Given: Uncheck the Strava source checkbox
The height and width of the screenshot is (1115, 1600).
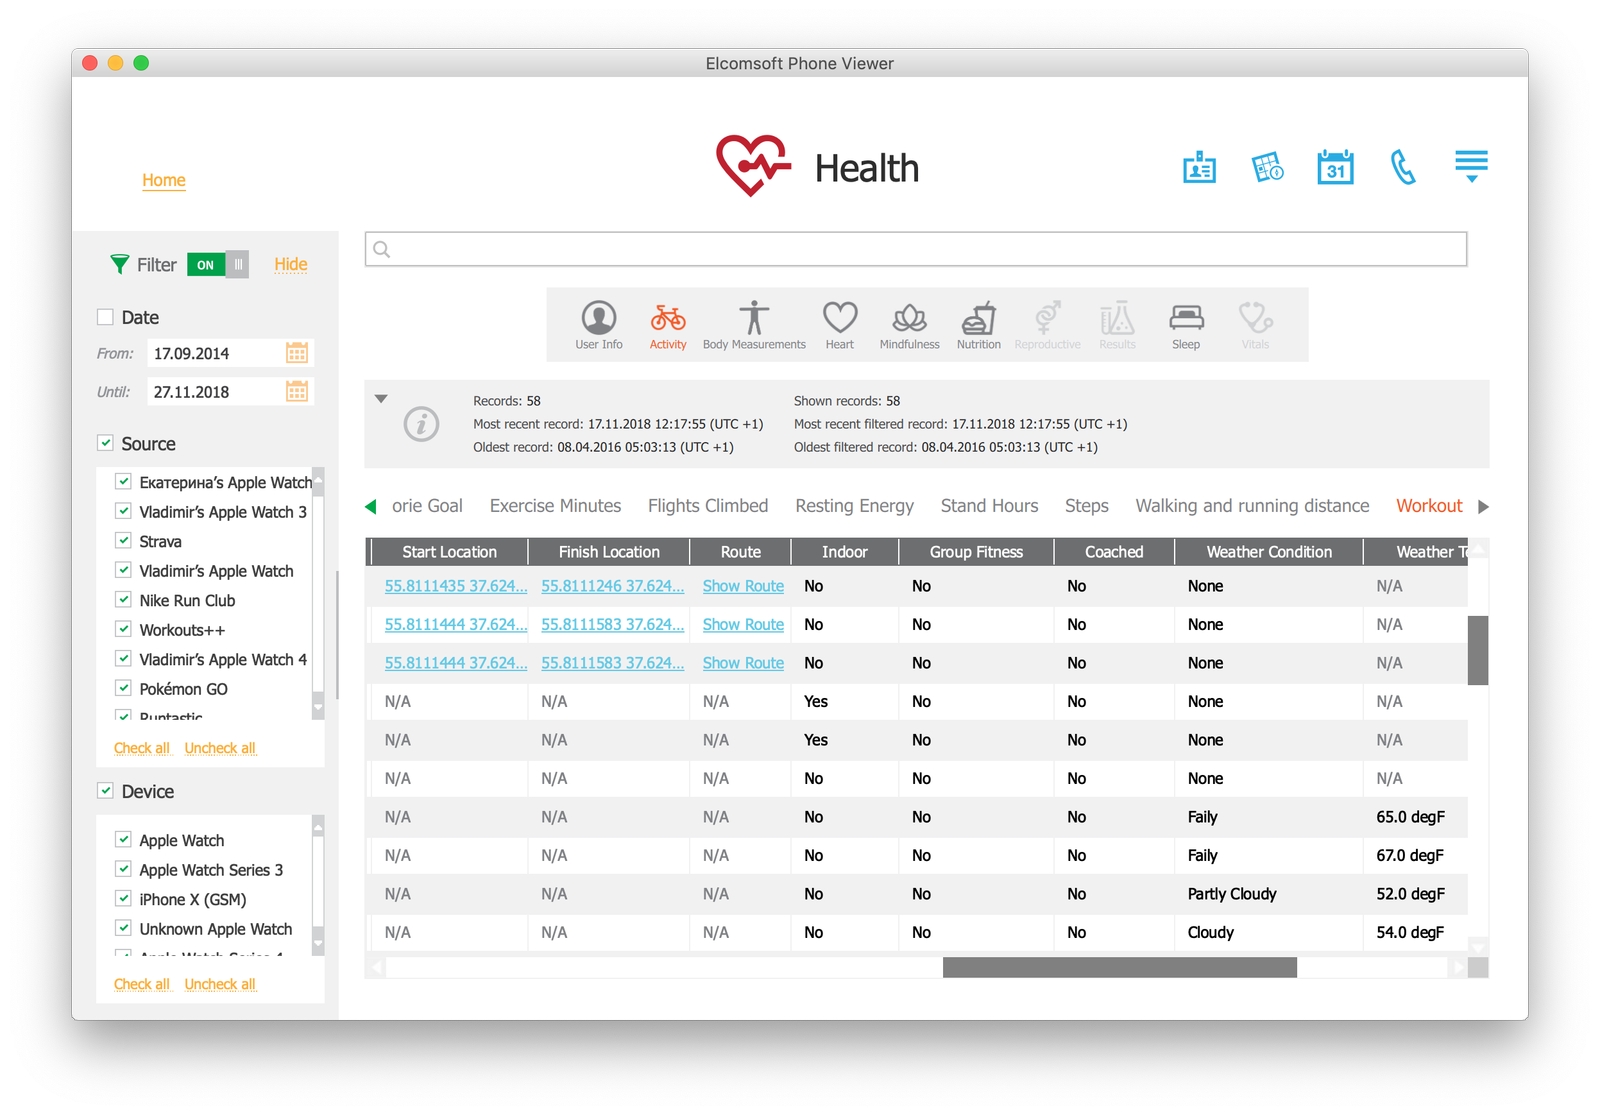Looking at the screenshot, I should point(123,541).
